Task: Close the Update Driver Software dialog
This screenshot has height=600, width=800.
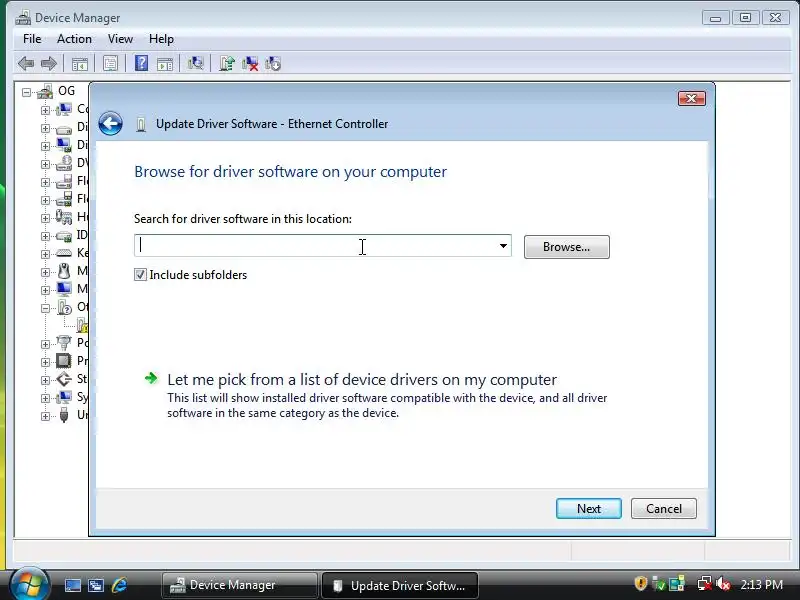Action: tap(692, 98)
